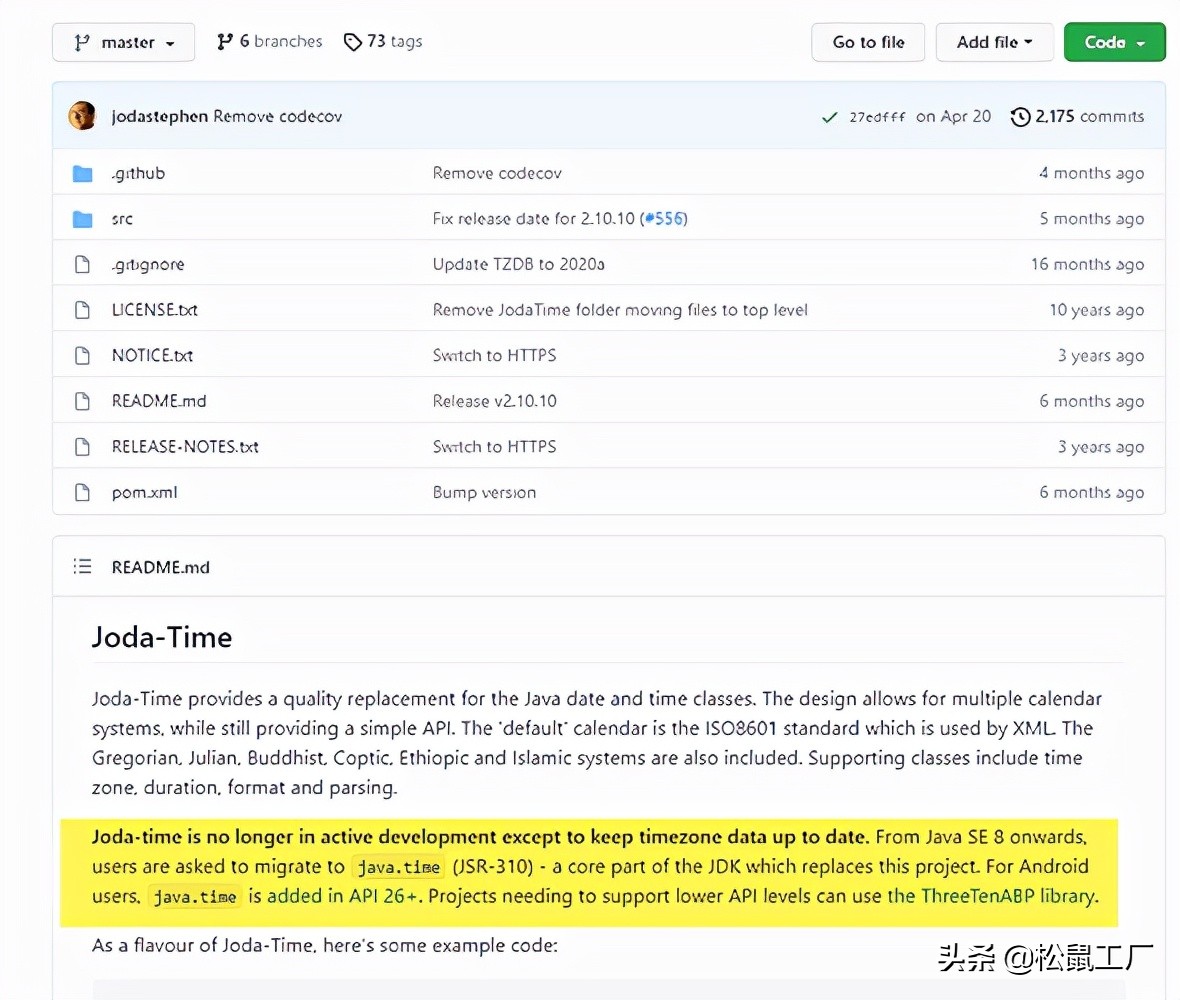Click the pom.xml file icon
1180x1000 pixels.
pyautogui.click(x=83, y=493)
